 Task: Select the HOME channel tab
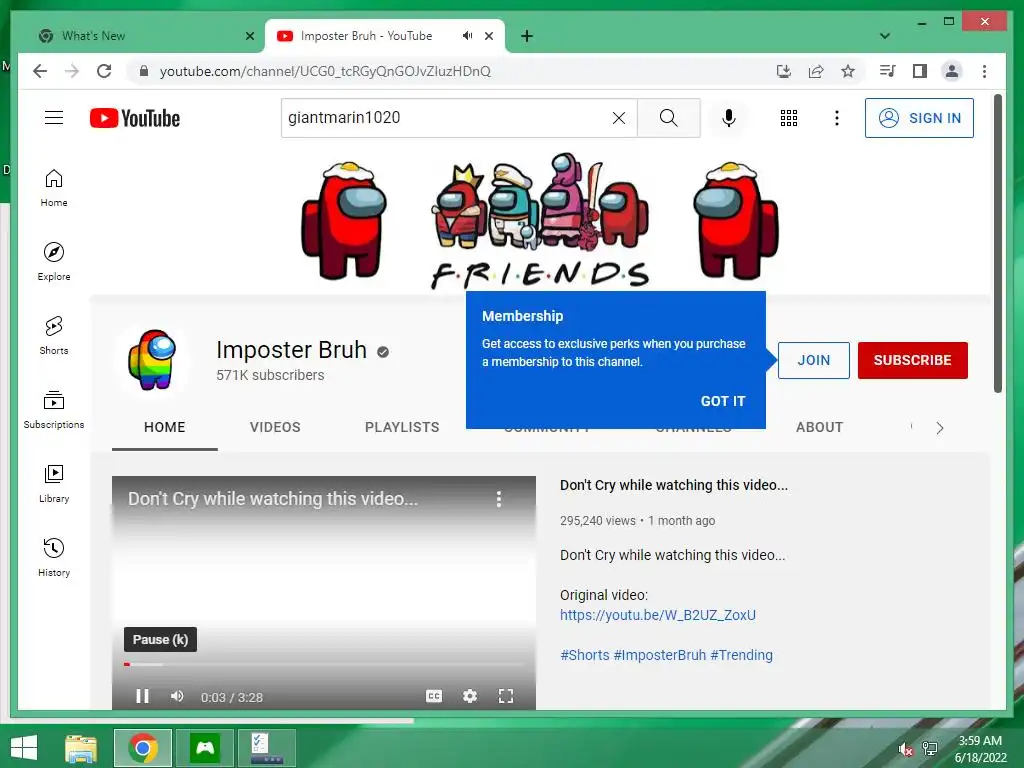click(165, 427)
